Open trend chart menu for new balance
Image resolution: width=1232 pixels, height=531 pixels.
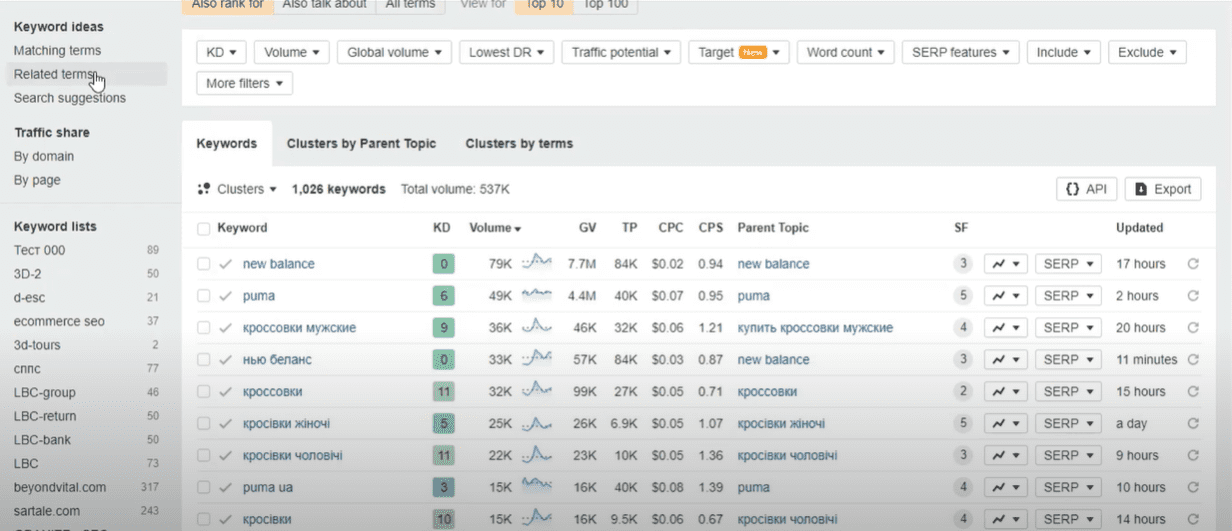pos(1006,264)
